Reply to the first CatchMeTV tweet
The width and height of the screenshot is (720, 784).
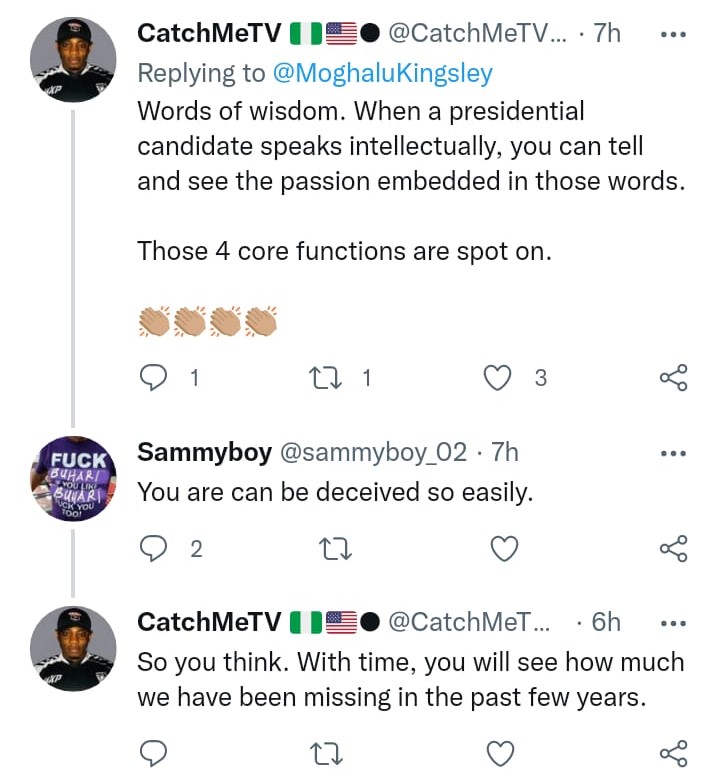pos(153,378)
